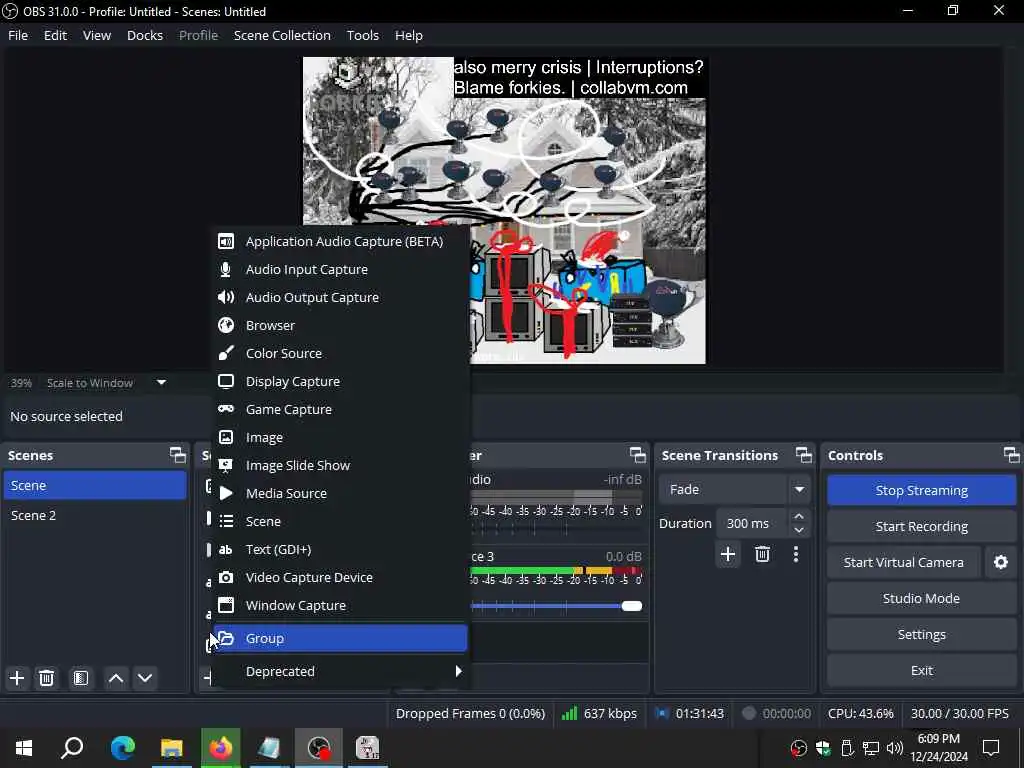Viewport: 1024px width, 768px height.
Task: Decrease transition duration with down stepper
Action: click(x=799, y=530)
